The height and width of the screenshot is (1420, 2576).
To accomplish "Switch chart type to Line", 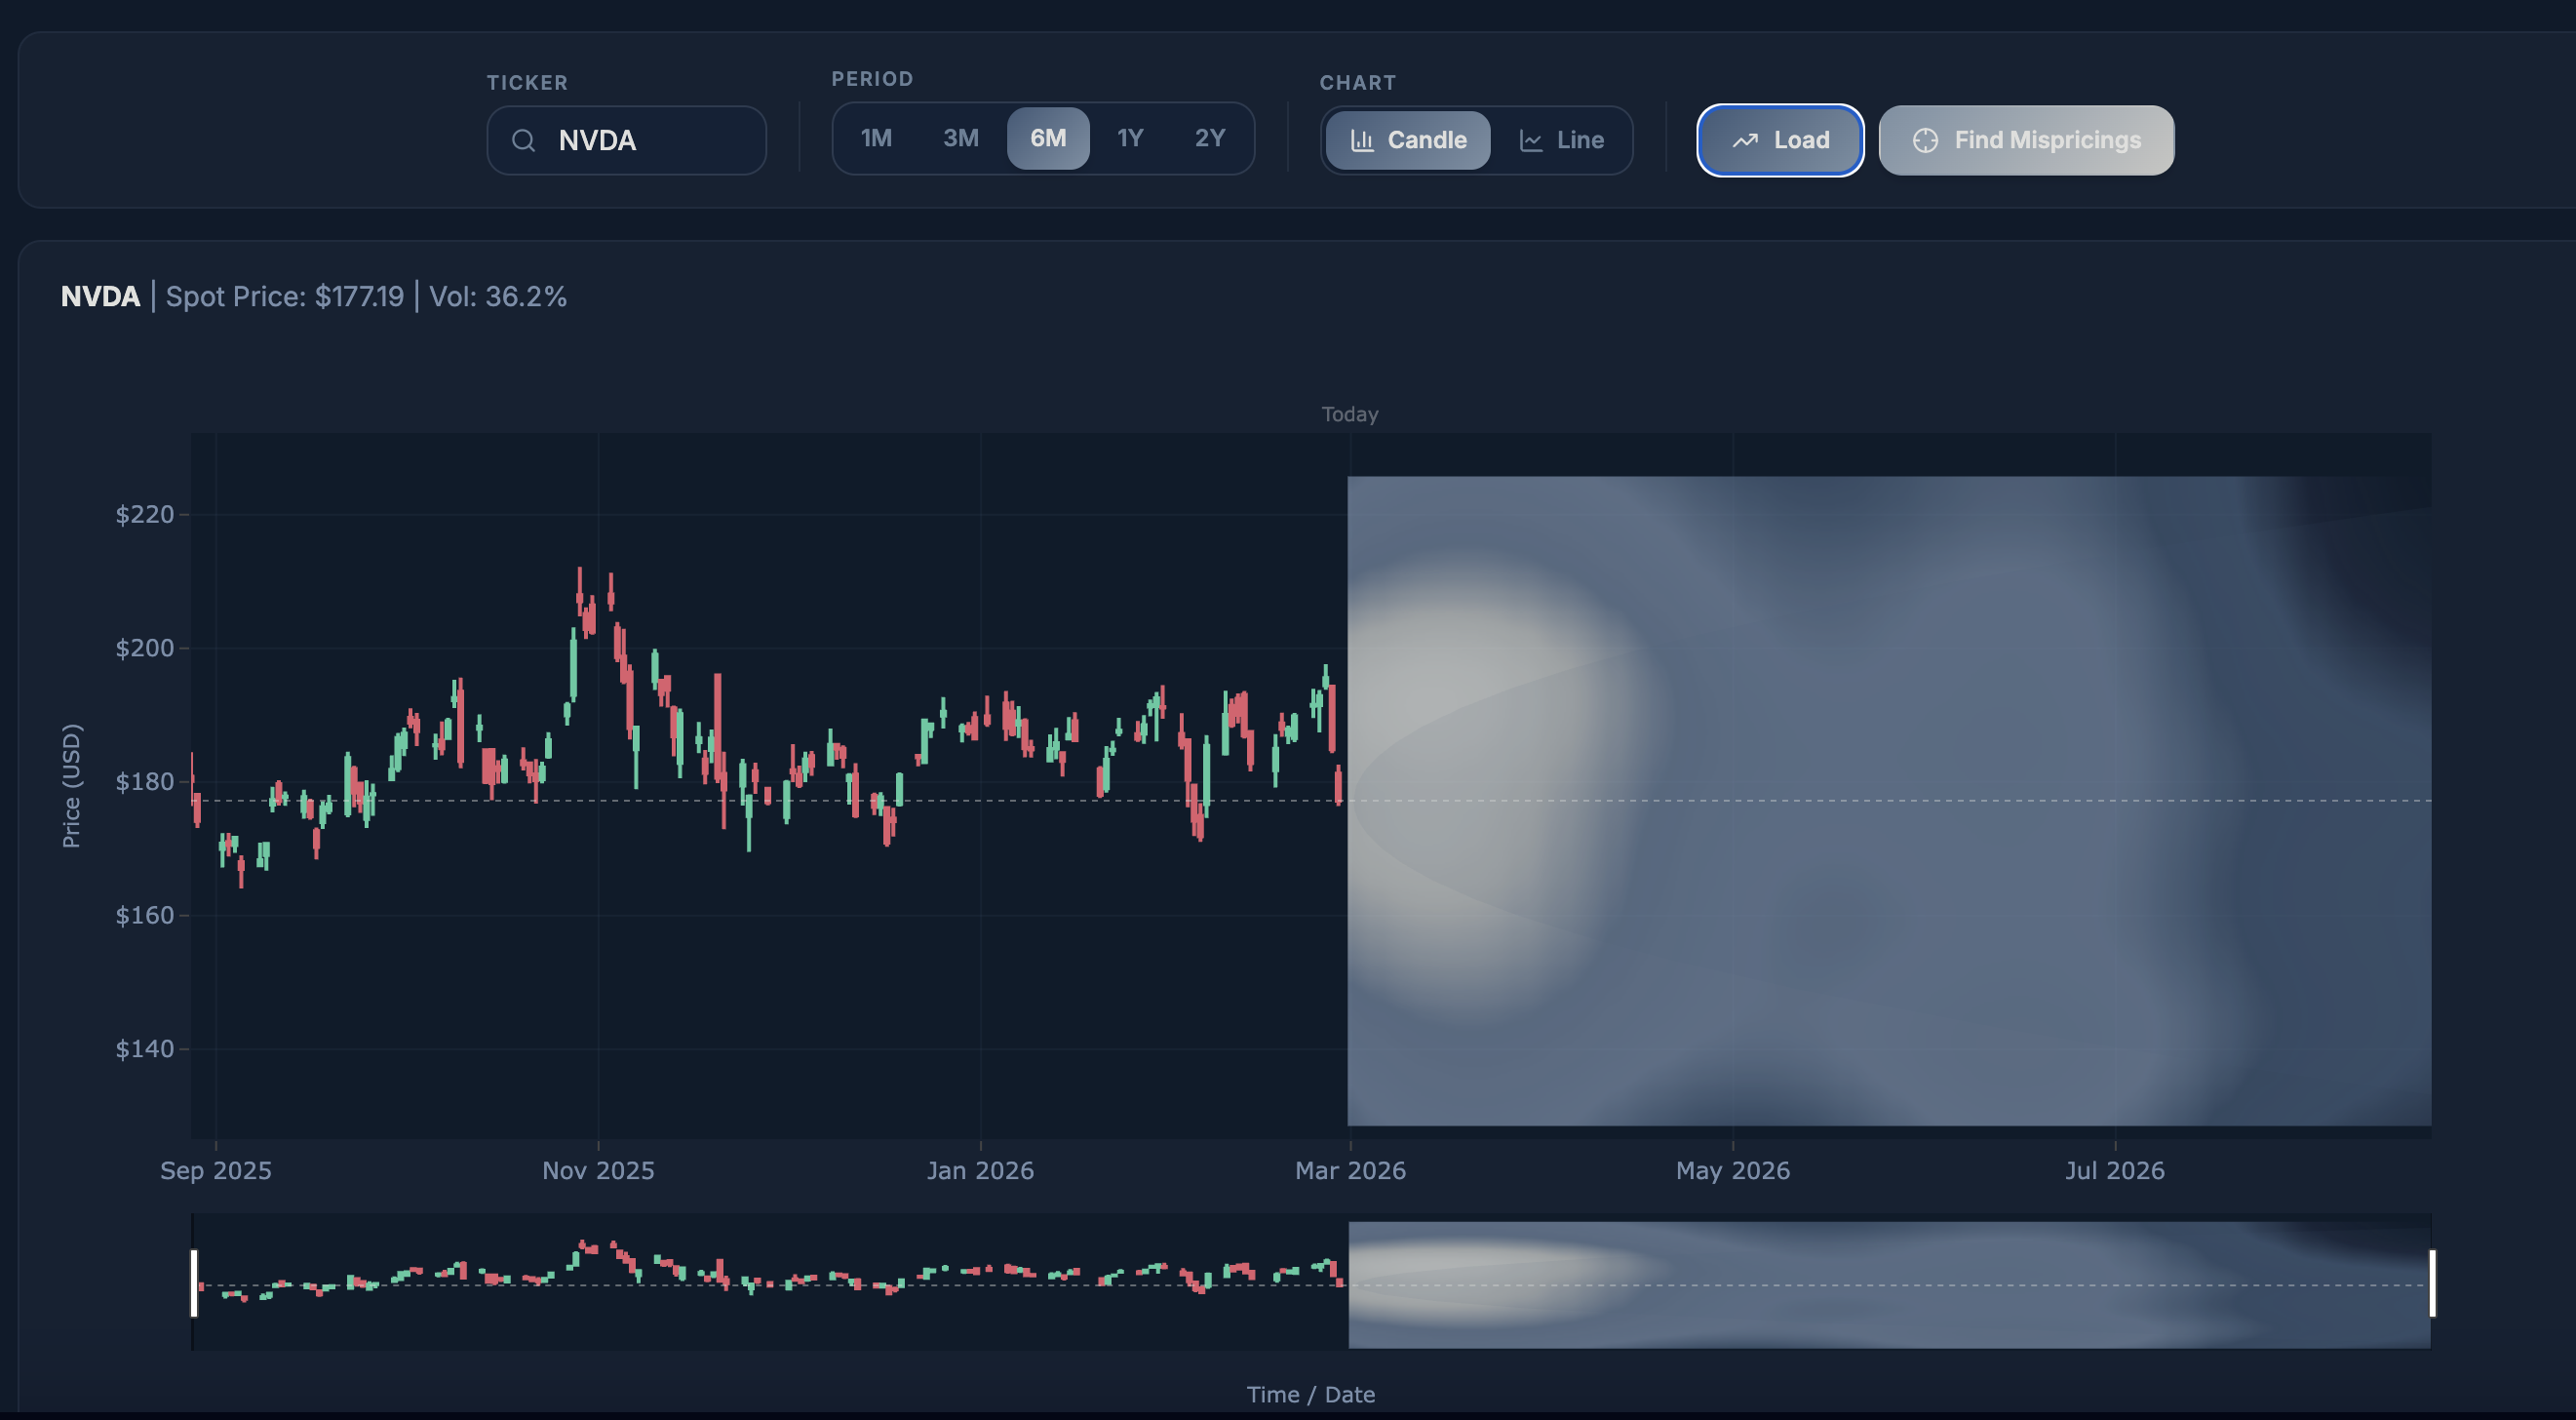I will [x=1561, y=141].
